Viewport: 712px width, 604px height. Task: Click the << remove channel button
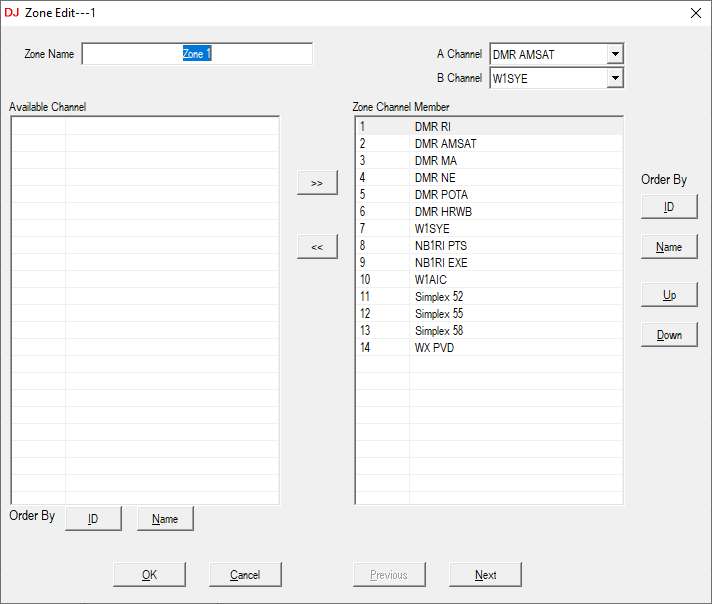(317, 247)
